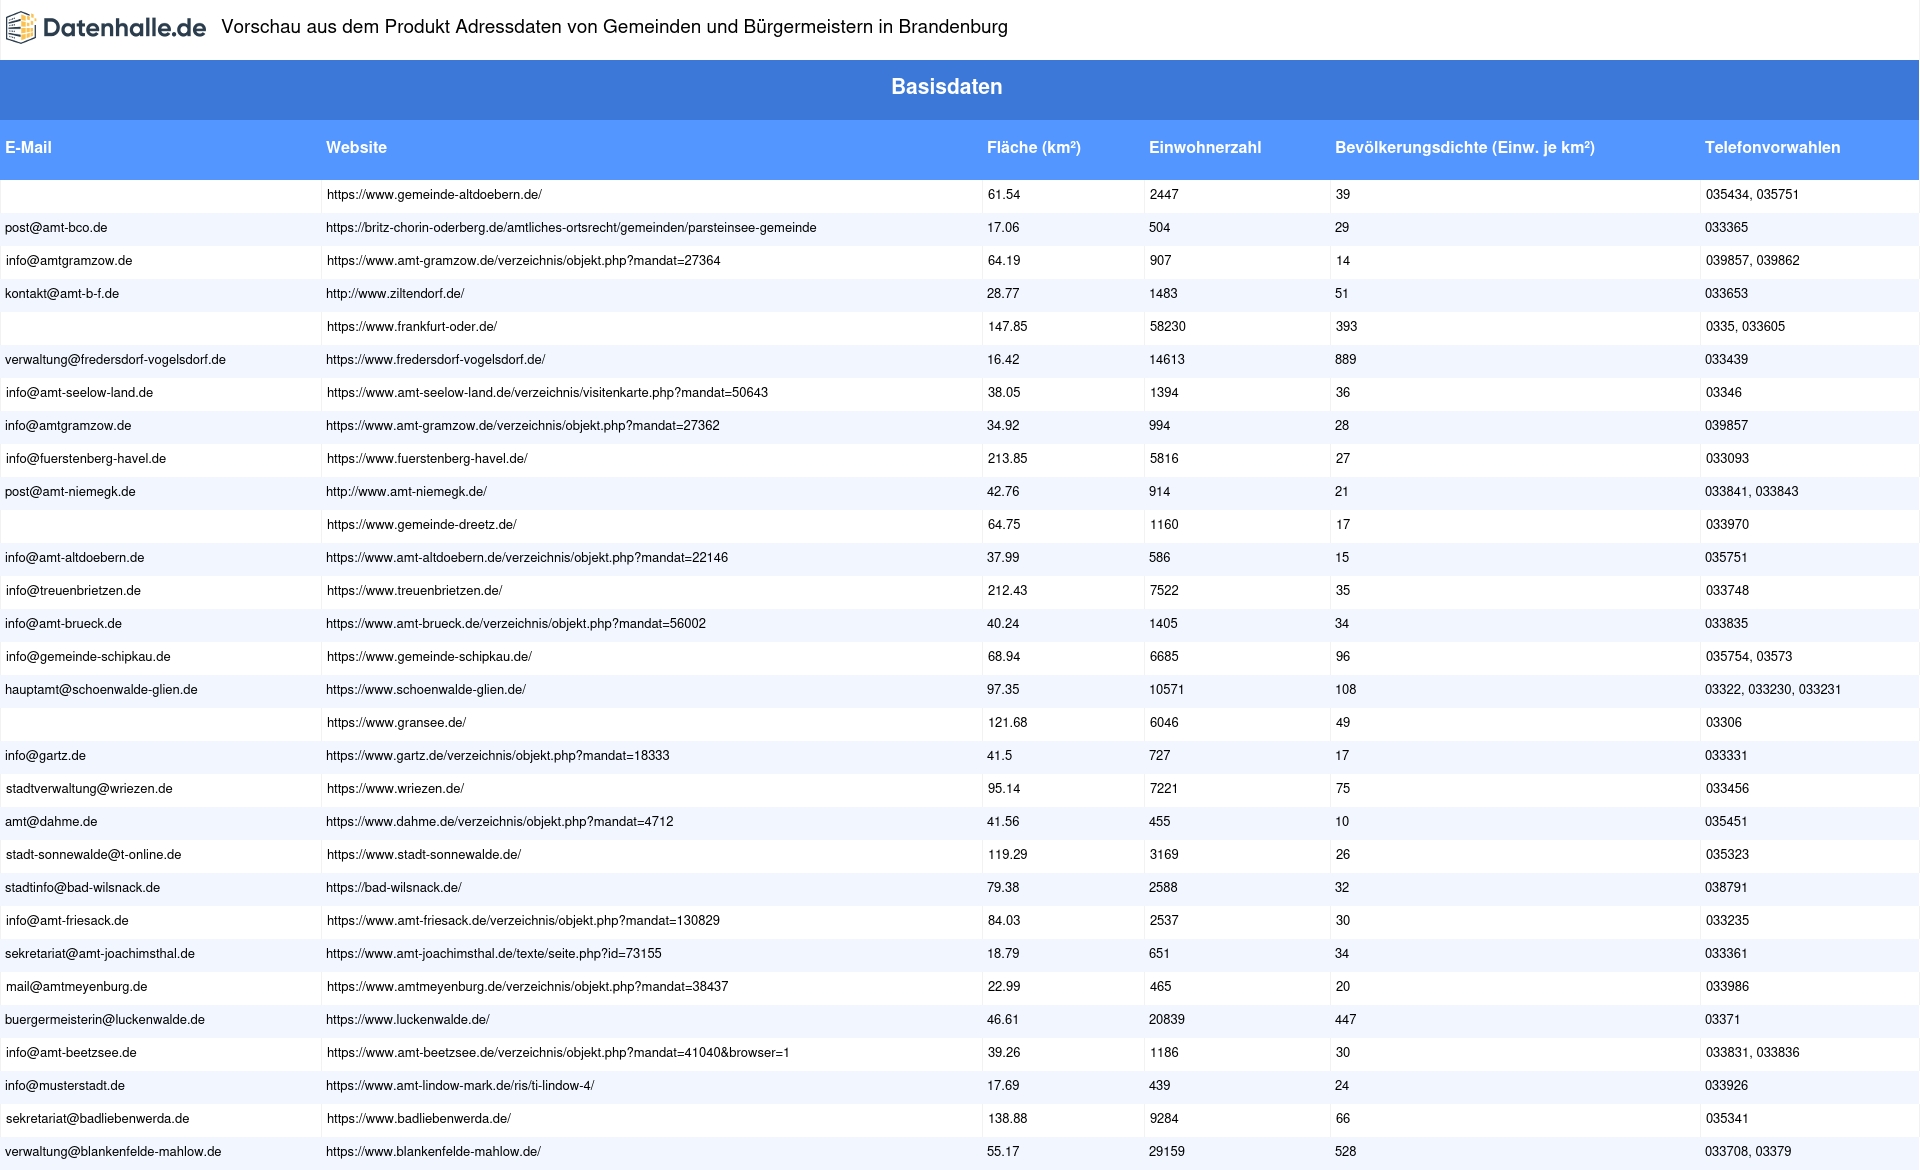1920x1170 pixels.
Task: Open the amt-niemegk.de website link
Action: [406, 492]
